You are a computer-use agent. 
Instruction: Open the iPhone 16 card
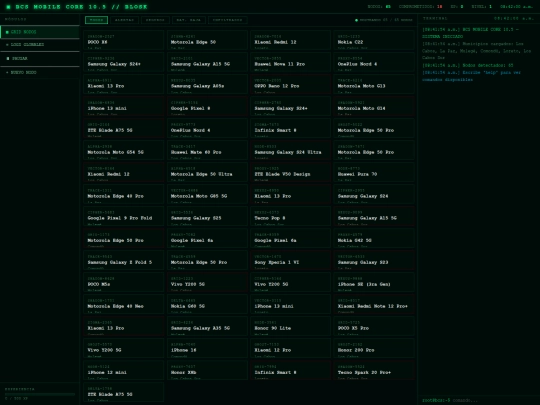point(207,349)
